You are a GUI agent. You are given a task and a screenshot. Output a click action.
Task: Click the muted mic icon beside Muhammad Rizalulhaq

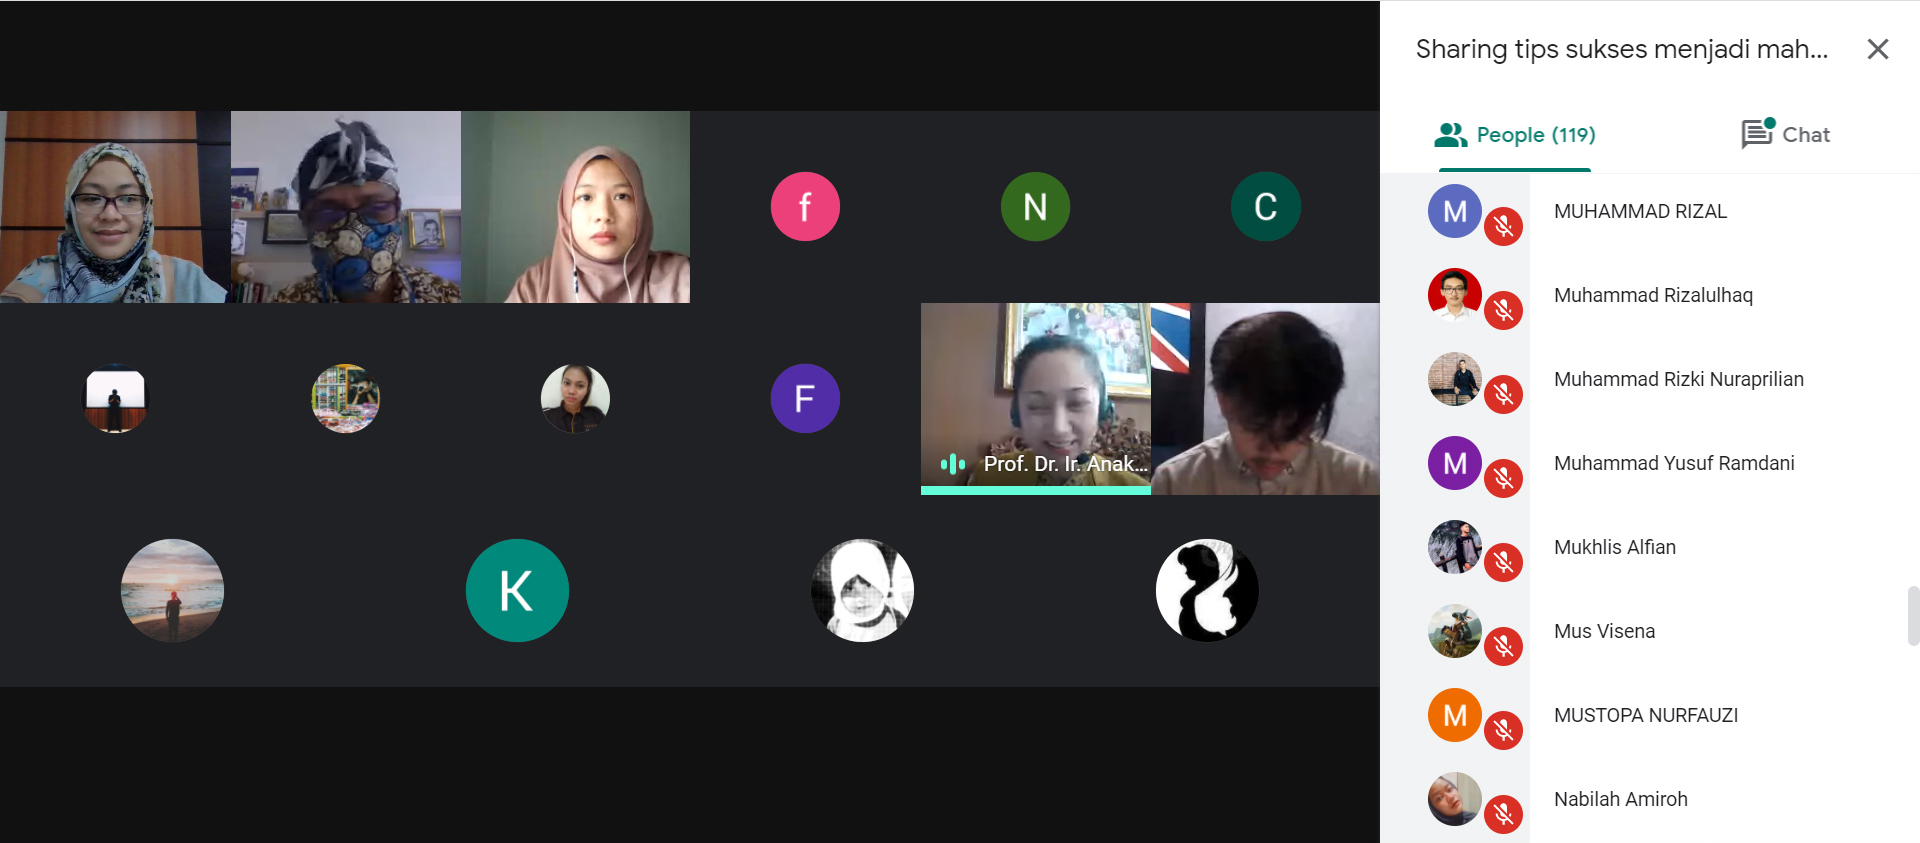pyautogui.click(x=1503, y=311)
